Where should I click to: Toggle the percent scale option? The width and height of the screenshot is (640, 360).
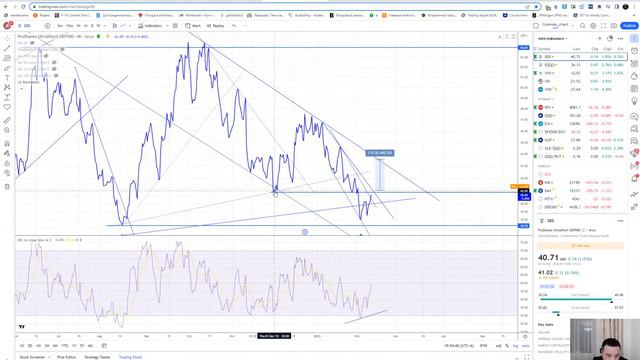pyautogui.click(x=507, y=346)
